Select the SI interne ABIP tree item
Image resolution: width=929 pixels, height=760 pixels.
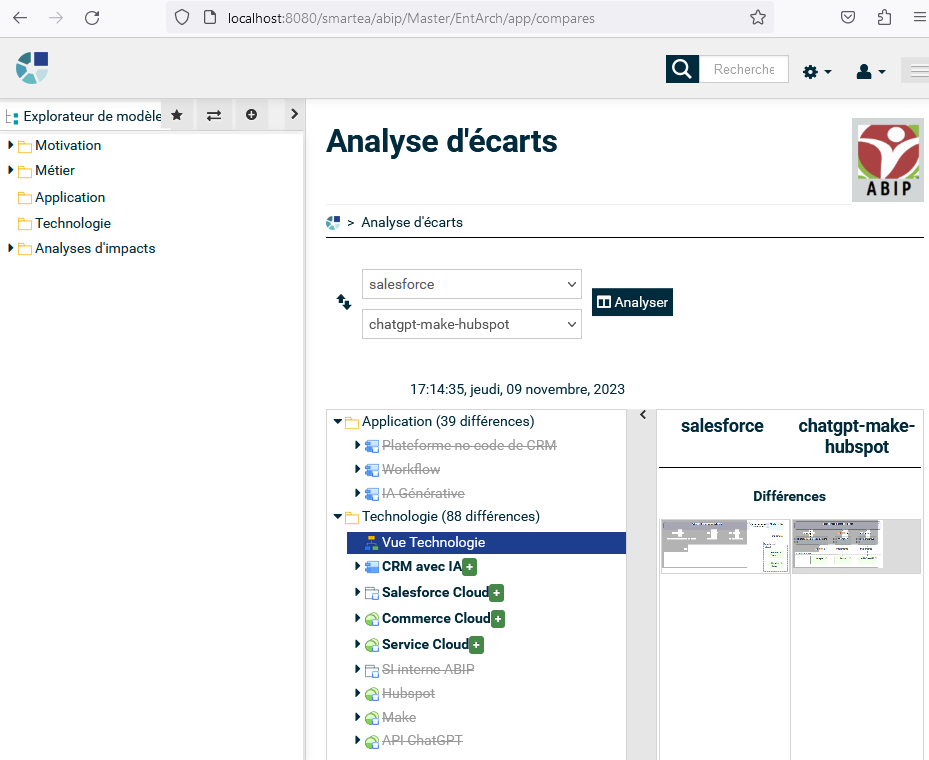click(428, 669)
